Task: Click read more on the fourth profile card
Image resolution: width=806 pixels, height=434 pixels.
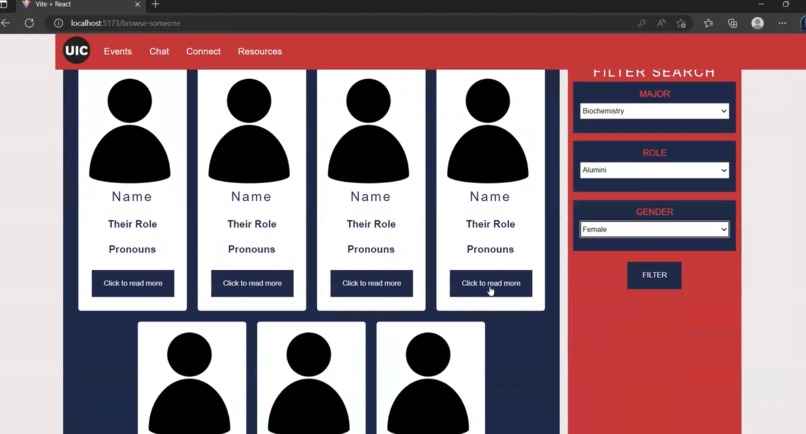Action: [491, 283]
